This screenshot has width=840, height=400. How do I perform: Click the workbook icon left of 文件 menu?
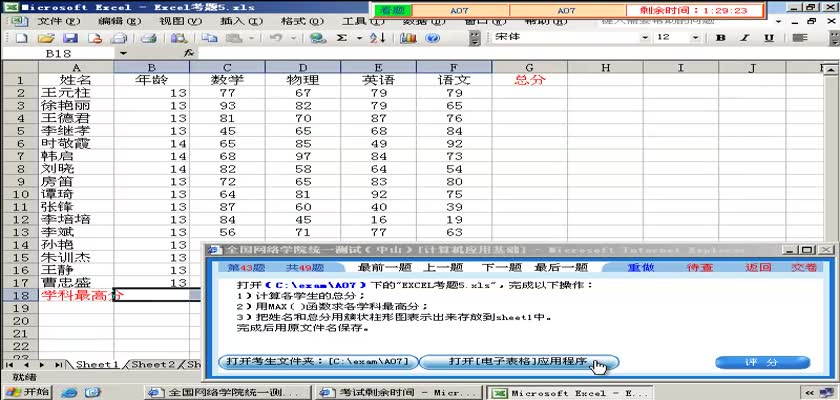point(19,21)
